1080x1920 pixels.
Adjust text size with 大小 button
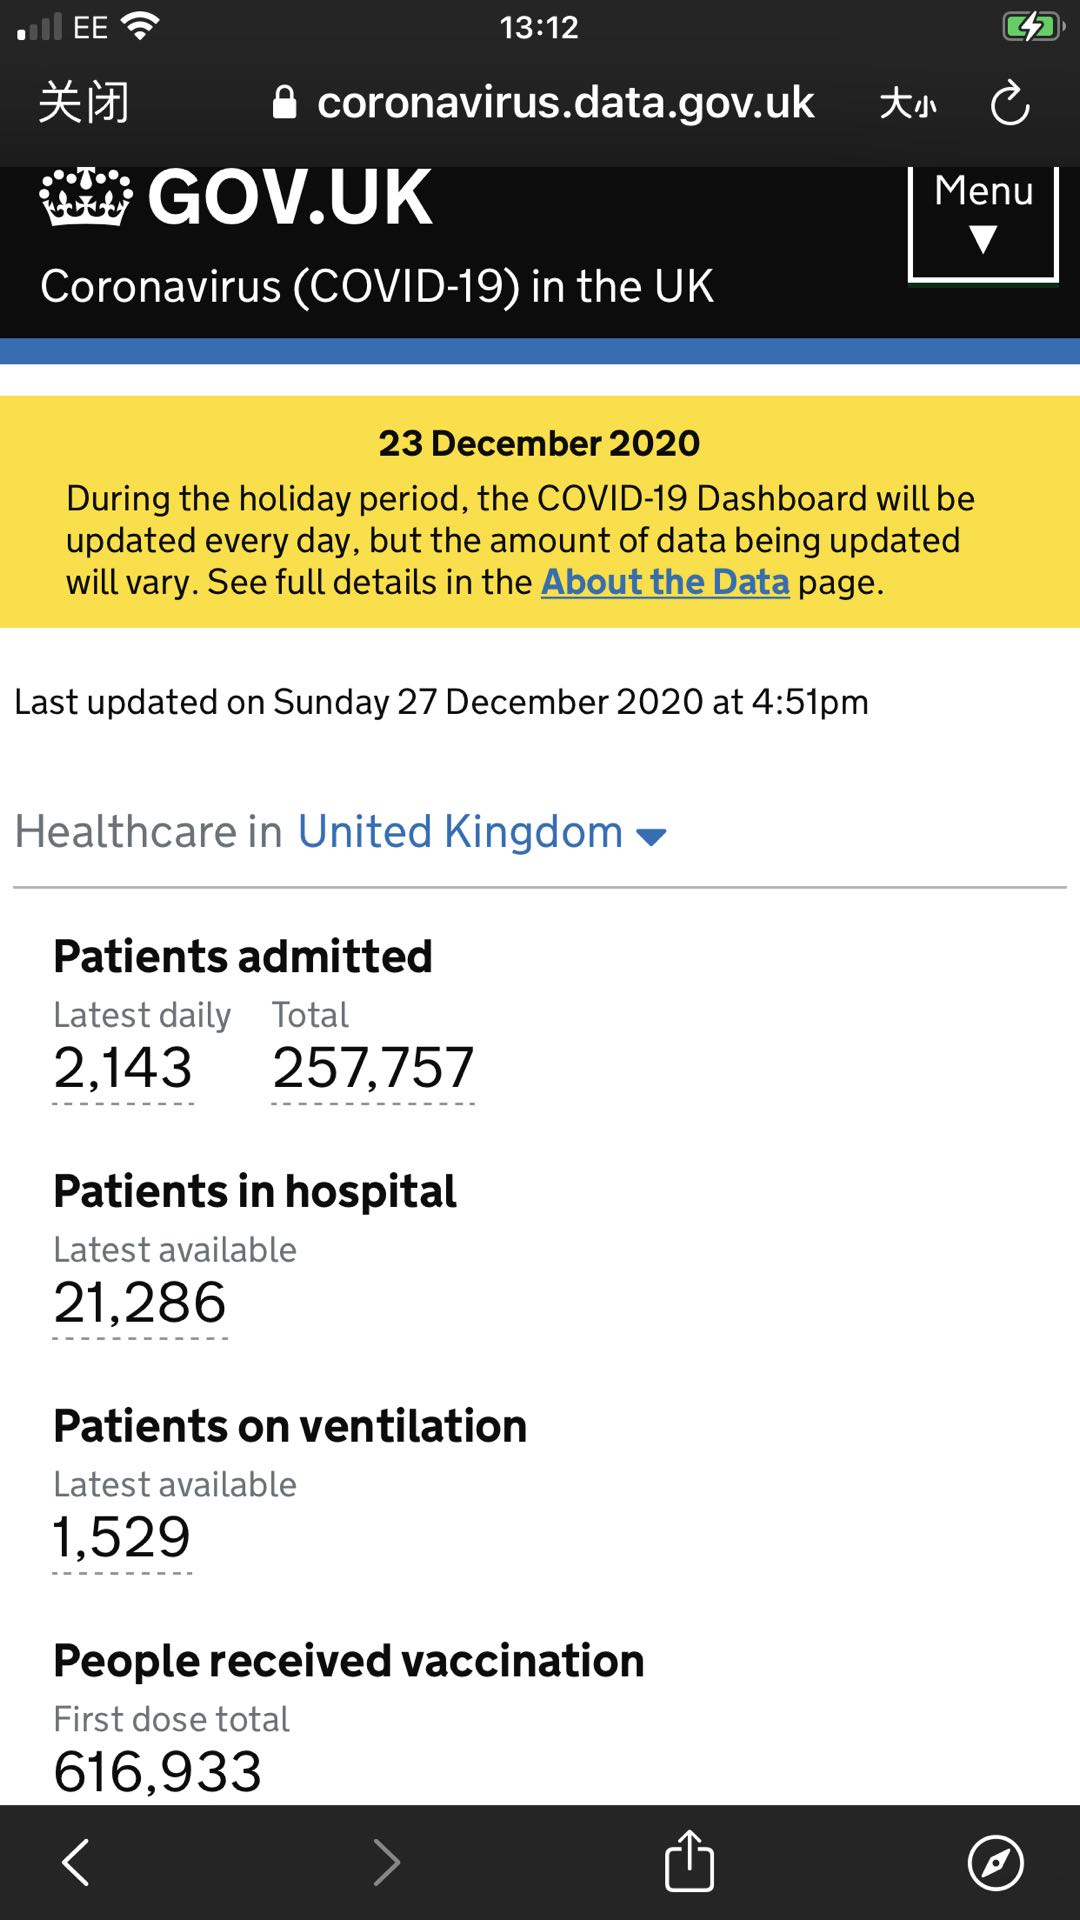pos(908,103)
